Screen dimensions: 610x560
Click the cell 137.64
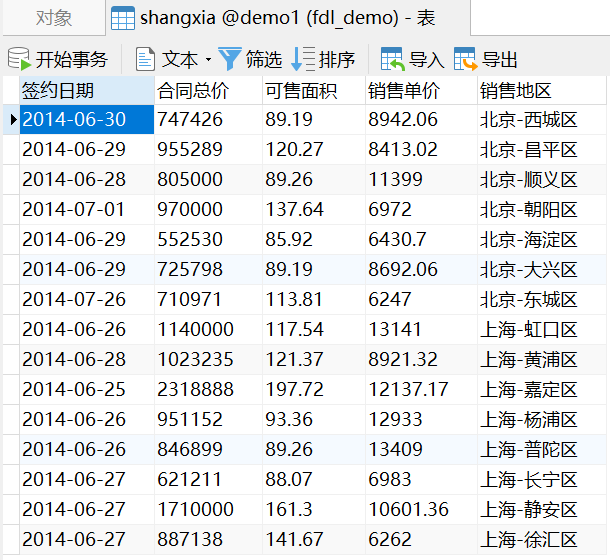[x=314, y=209]
